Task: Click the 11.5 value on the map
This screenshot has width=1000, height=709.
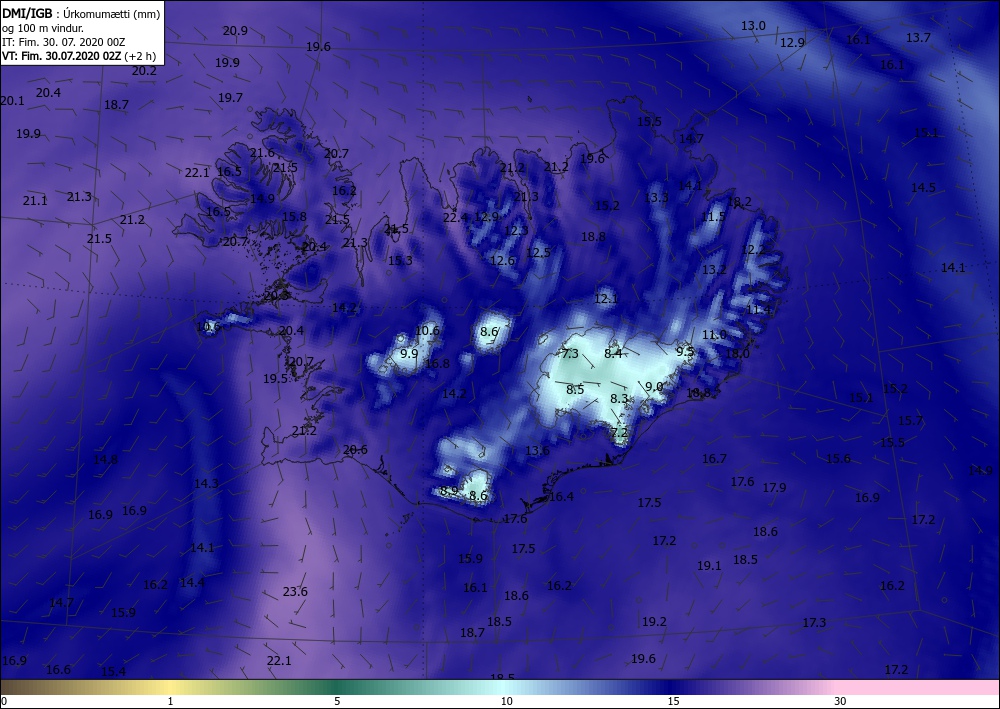Action: point(713,217)
